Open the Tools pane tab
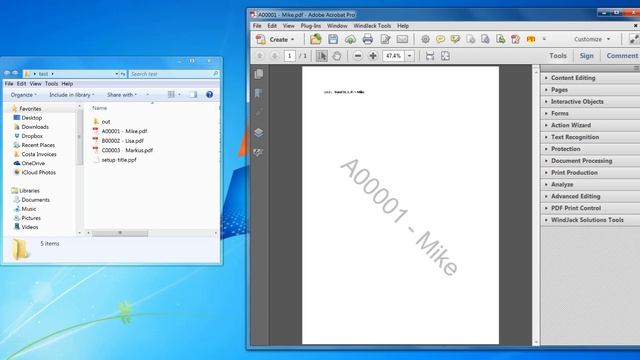This screenshot has width=640, height=360. point(558,56)
